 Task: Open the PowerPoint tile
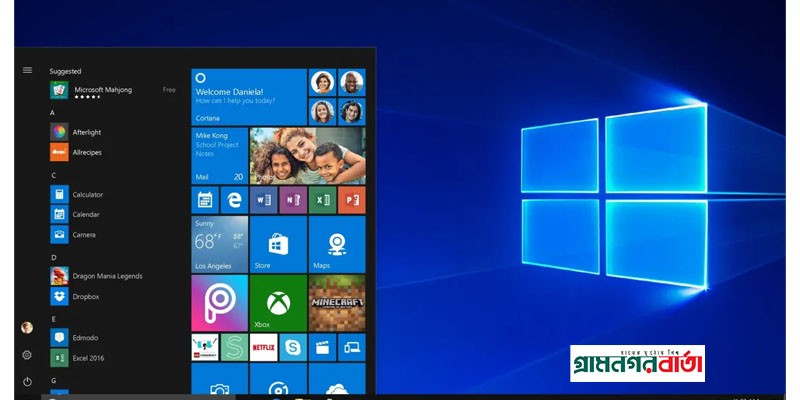click(352, 200)
